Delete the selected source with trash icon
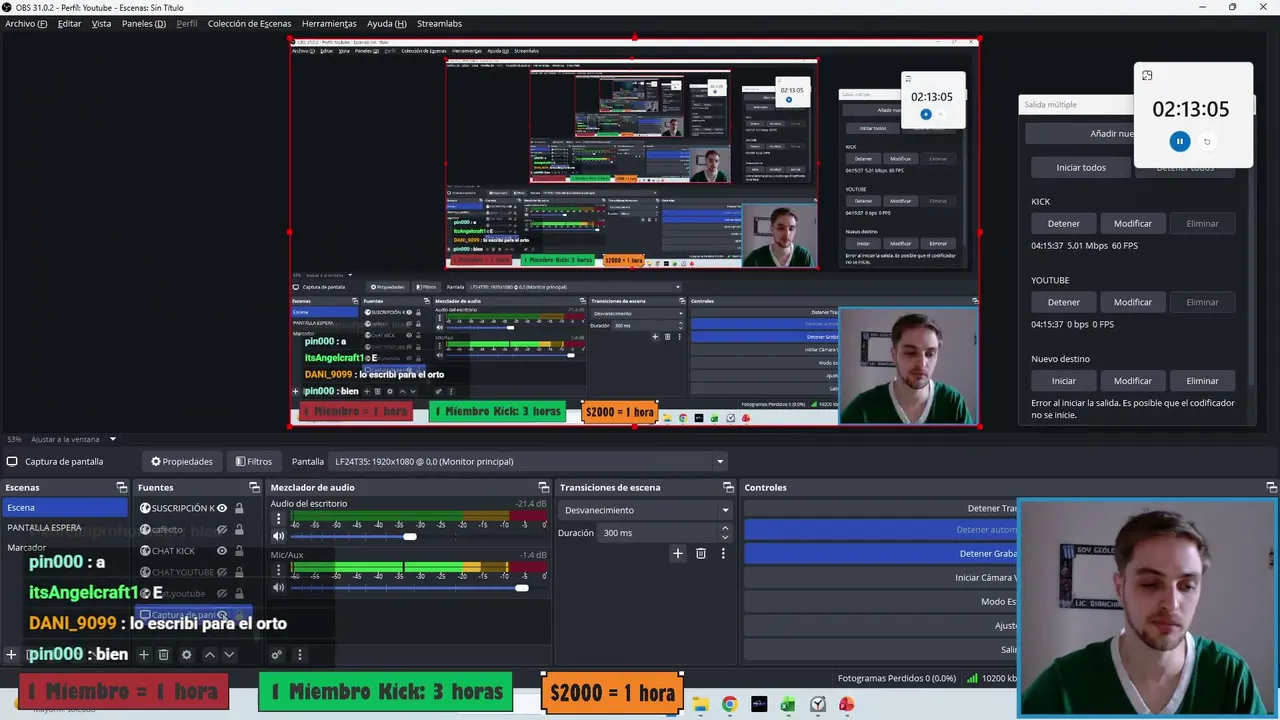The height and width of the screenshot is (720, 1280). [164, 655]
